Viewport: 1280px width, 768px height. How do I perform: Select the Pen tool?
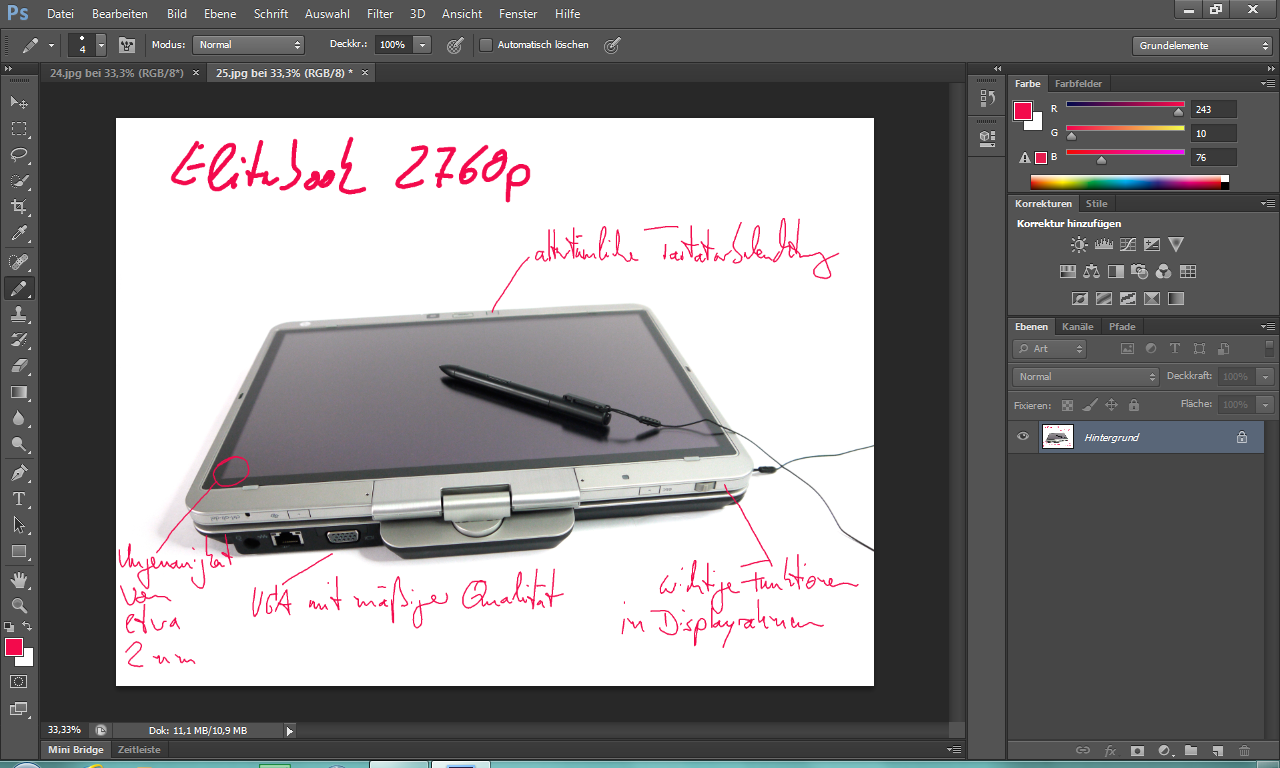pos(19,472)
